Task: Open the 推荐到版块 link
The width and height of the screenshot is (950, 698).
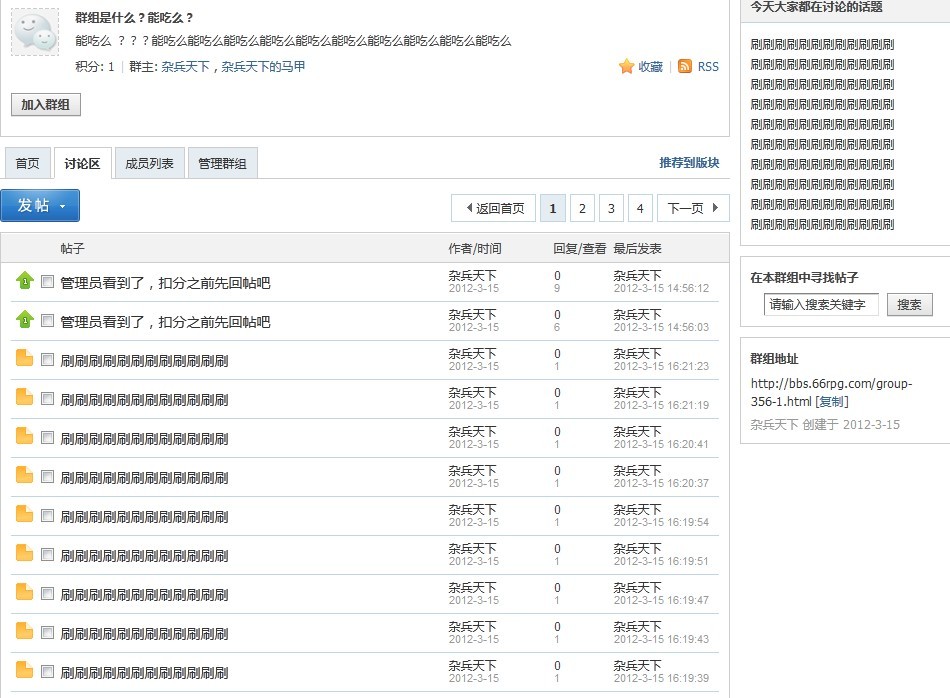Action: pos(689,162)
